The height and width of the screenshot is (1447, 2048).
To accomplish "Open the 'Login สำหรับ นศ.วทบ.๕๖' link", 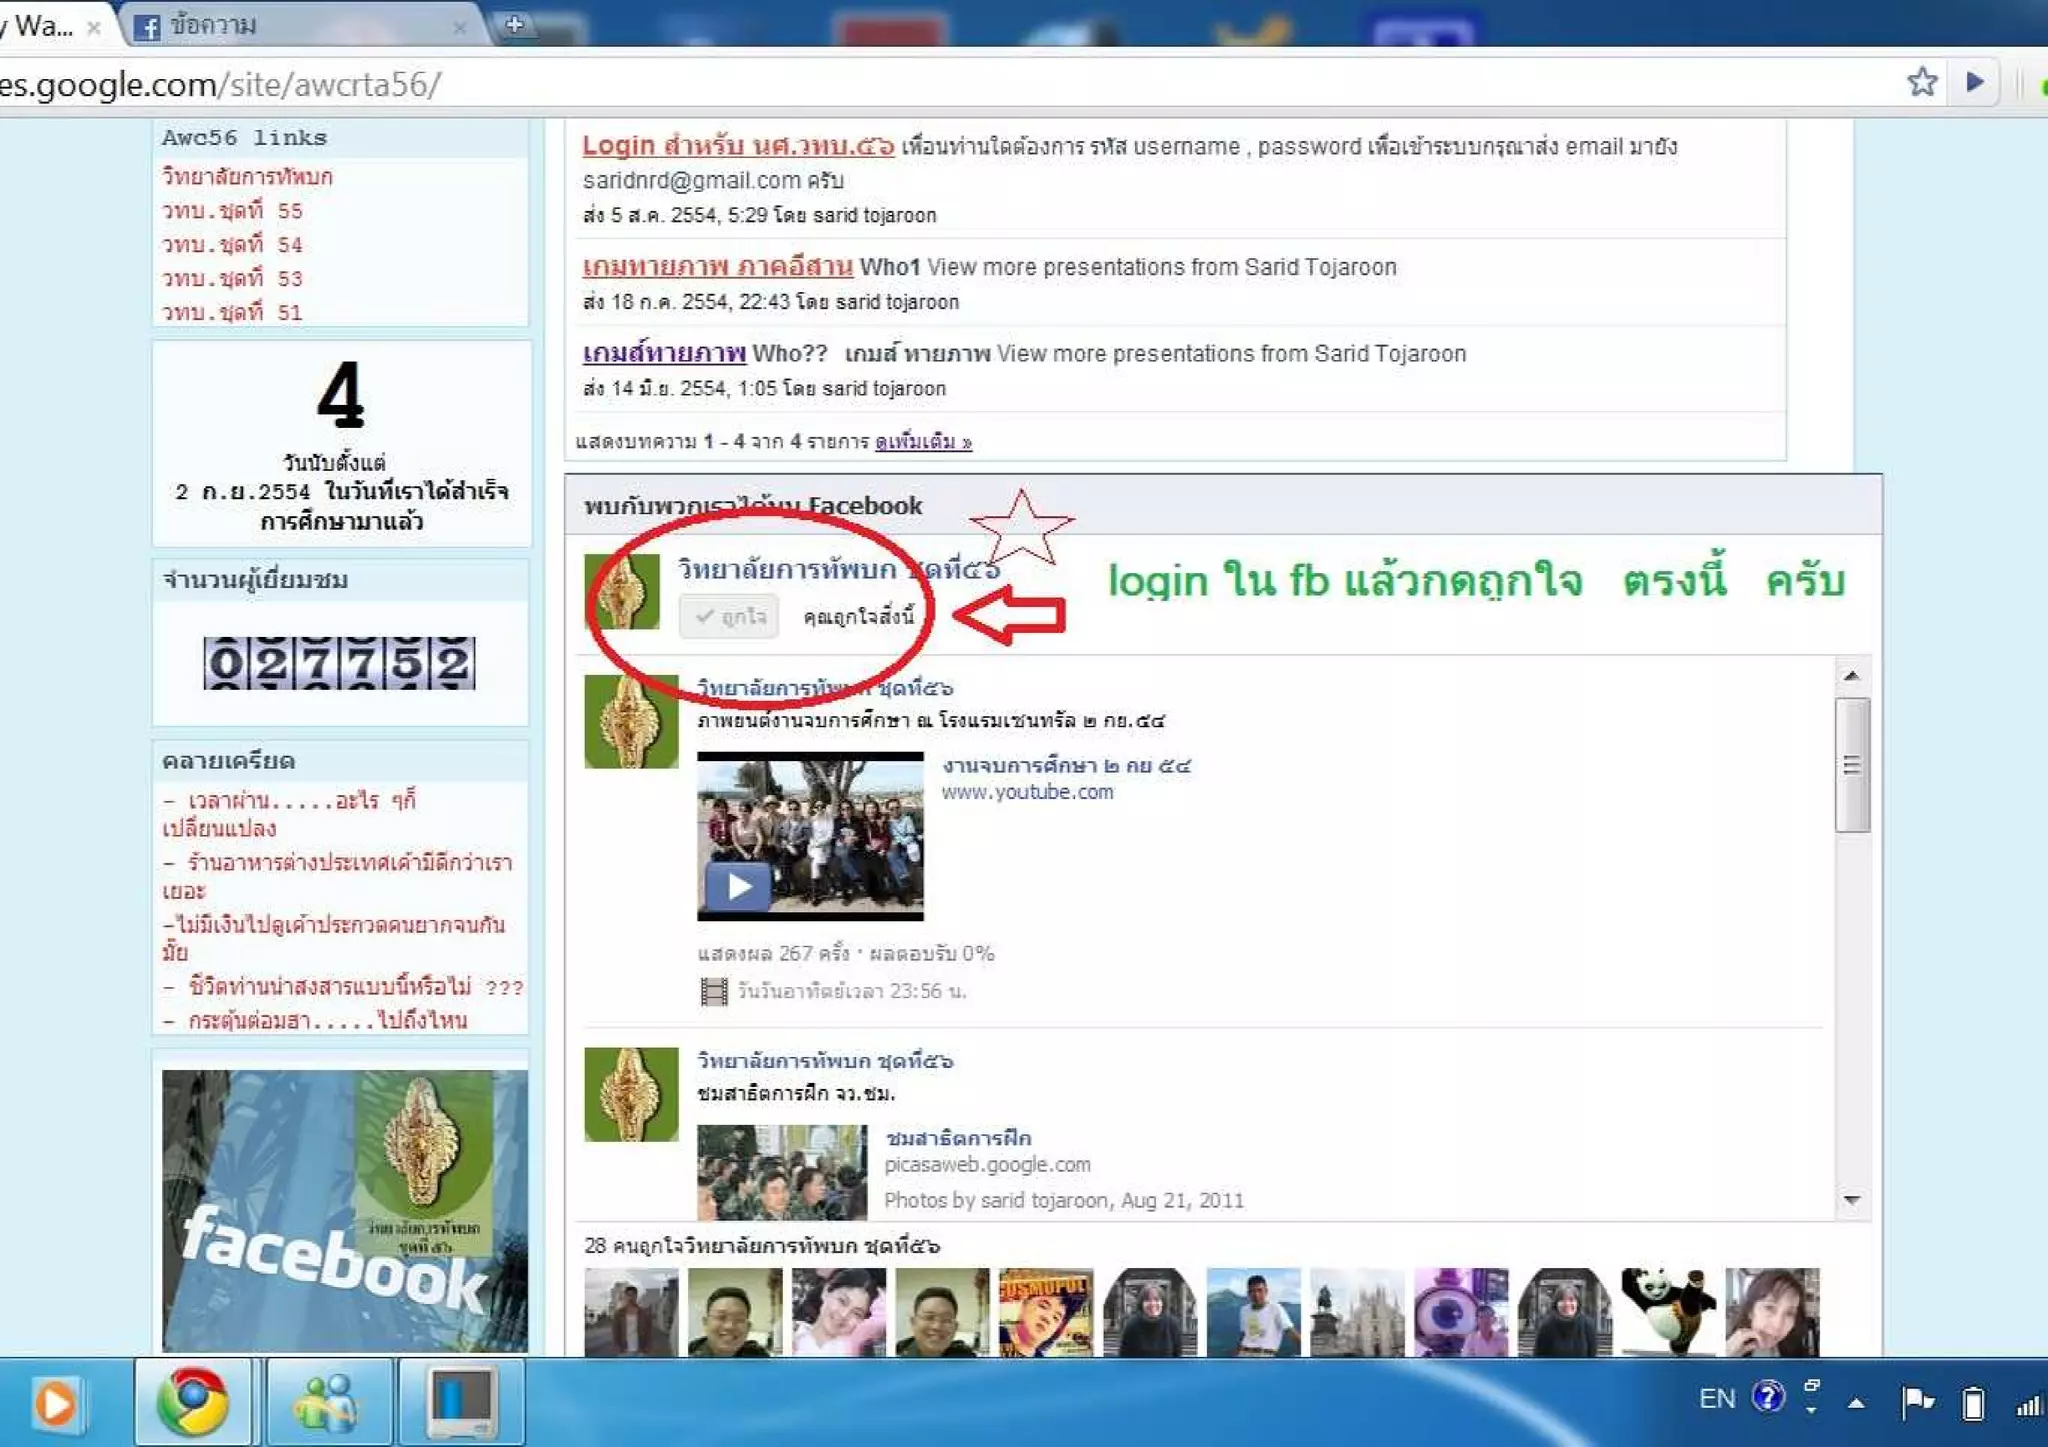I will pos(738,146).
